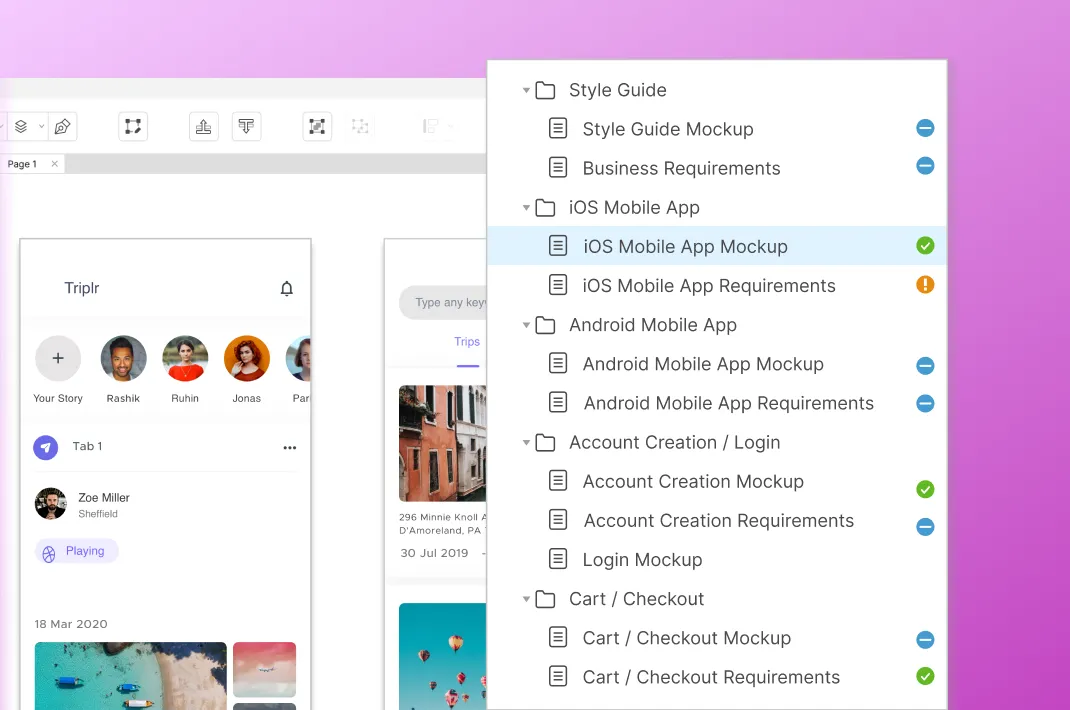Click the bring to front icon

click(x=204, y=127)
